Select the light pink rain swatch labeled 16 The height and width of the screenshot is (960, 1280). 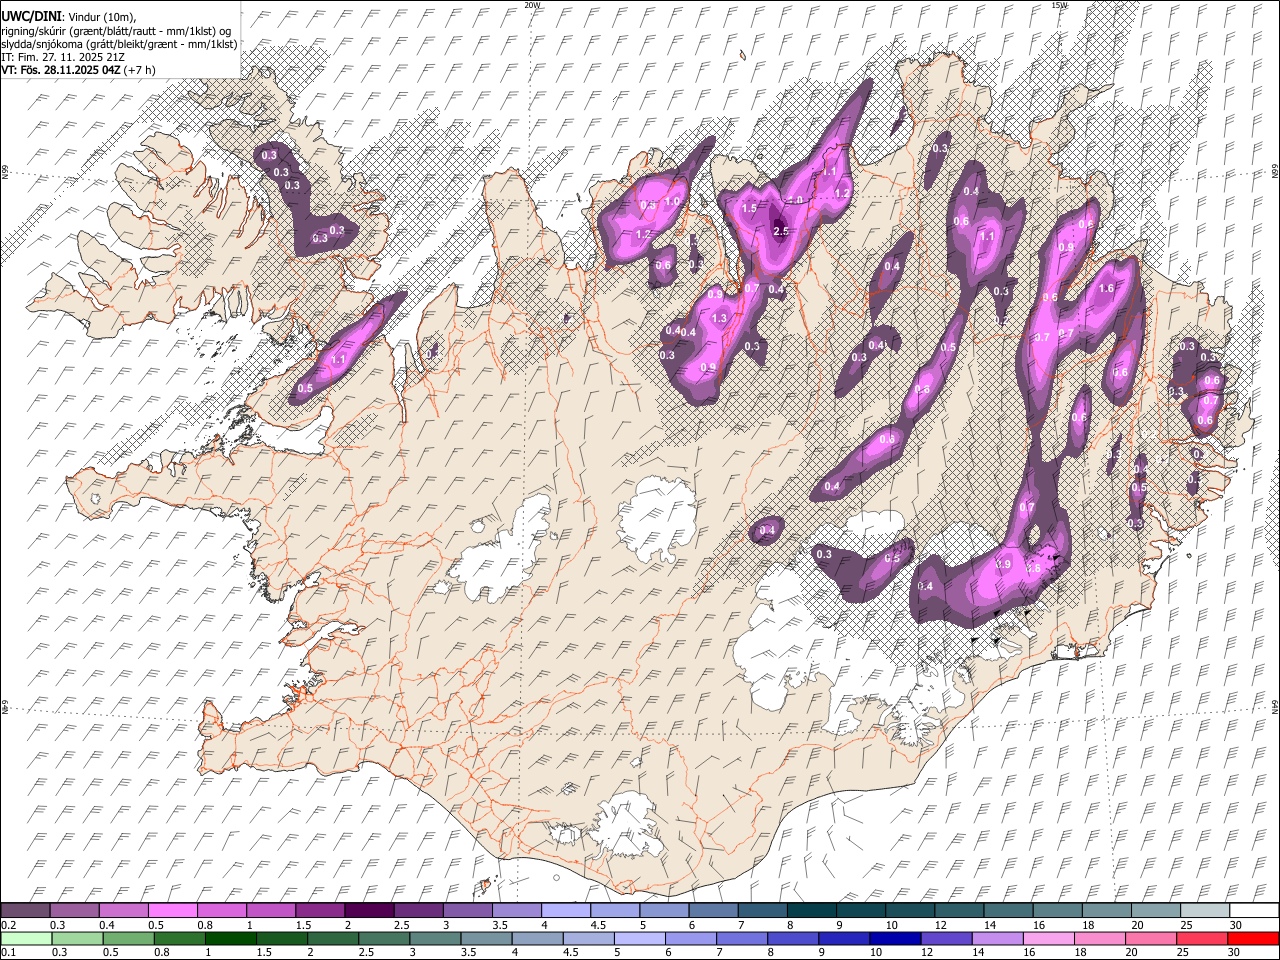pos(1047,939)
